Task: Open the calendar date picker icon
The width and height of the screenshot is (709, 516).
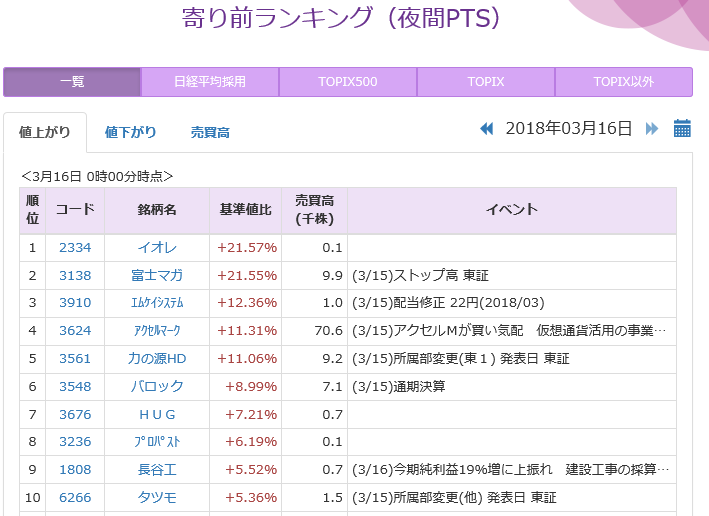Action: (682, 128)
